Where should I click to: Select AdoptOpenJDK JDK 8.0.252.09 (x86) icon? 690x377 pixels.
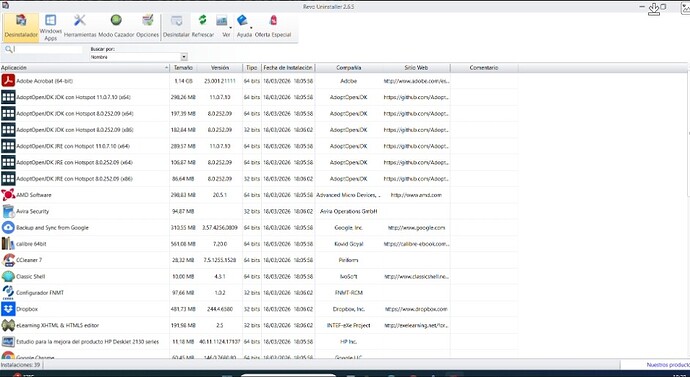[8, 129]
